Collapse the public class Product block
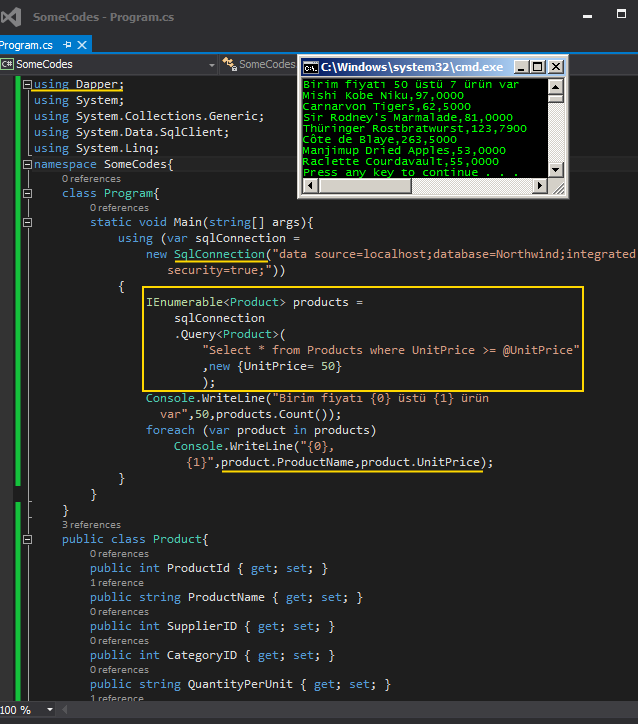Image resolution: width=638 pixels, height=724 pixels. click(27, 539)
